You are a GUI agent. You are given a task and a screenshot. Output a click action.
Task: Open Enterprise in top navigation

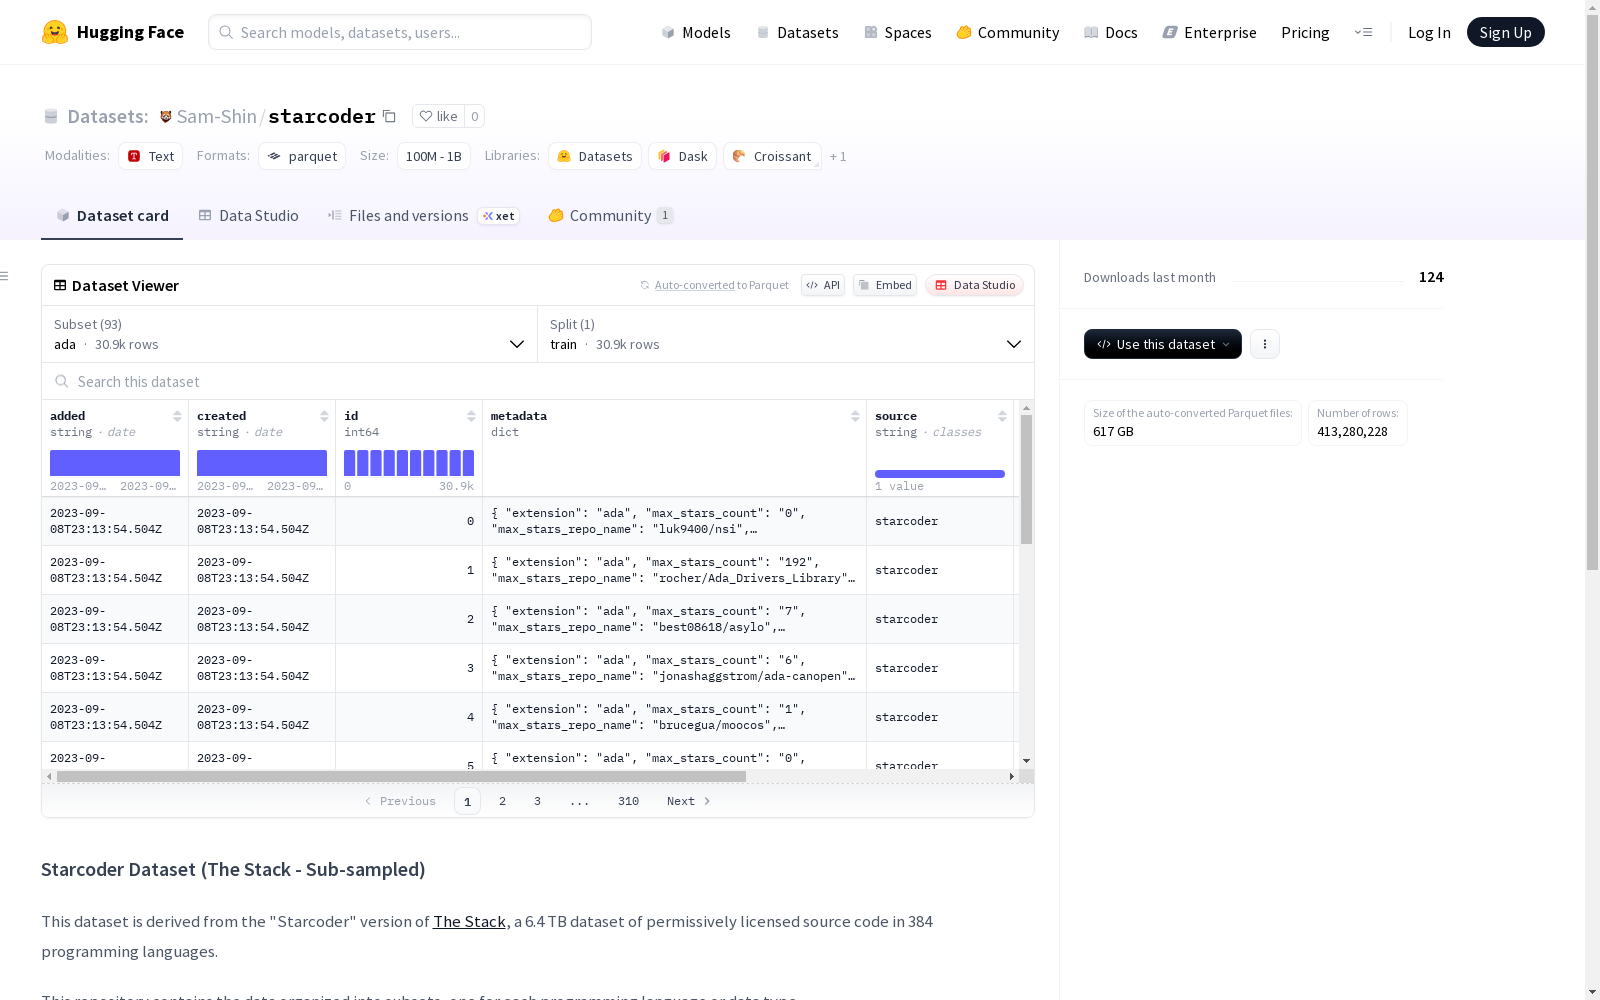coord(1210,32)
